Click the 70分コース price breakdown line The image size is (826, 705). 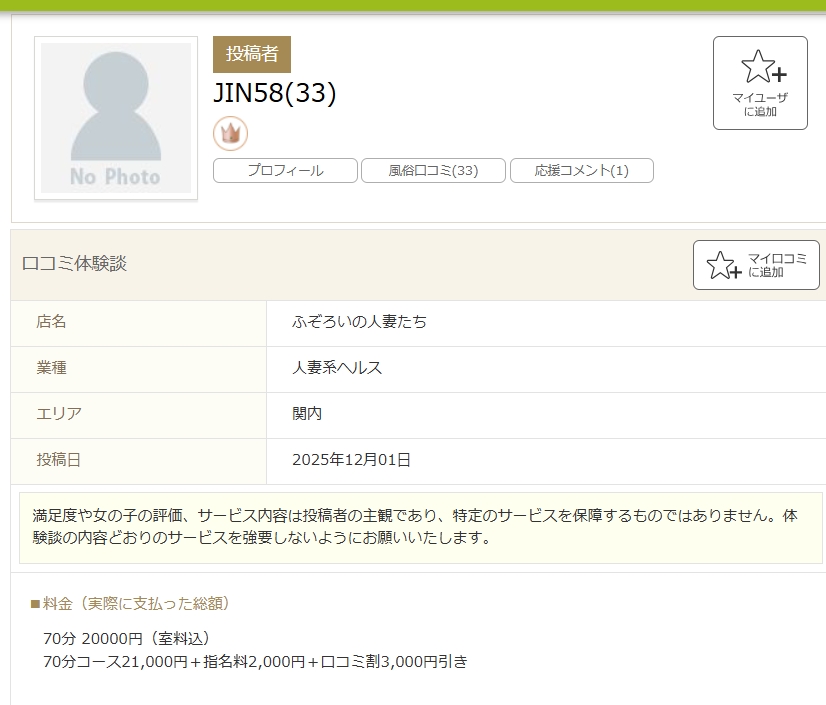click(255, 661)
